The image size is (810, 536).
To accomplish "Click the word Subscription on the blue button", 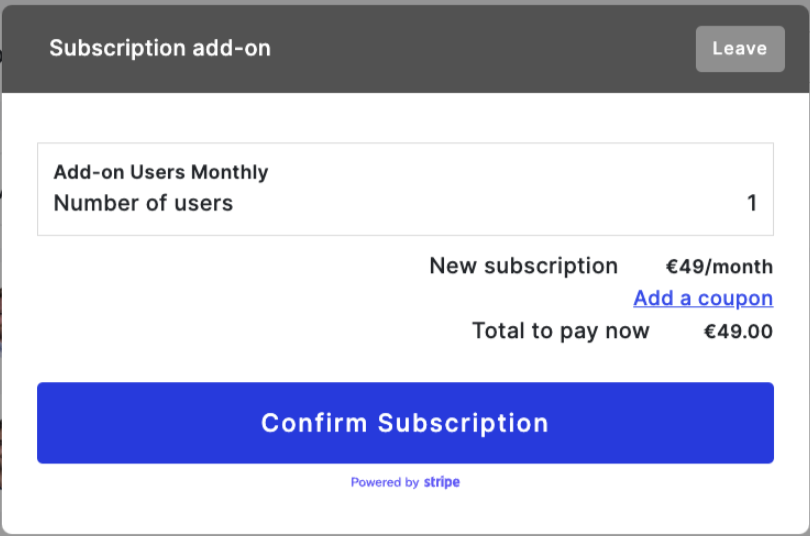I will 463,423.
